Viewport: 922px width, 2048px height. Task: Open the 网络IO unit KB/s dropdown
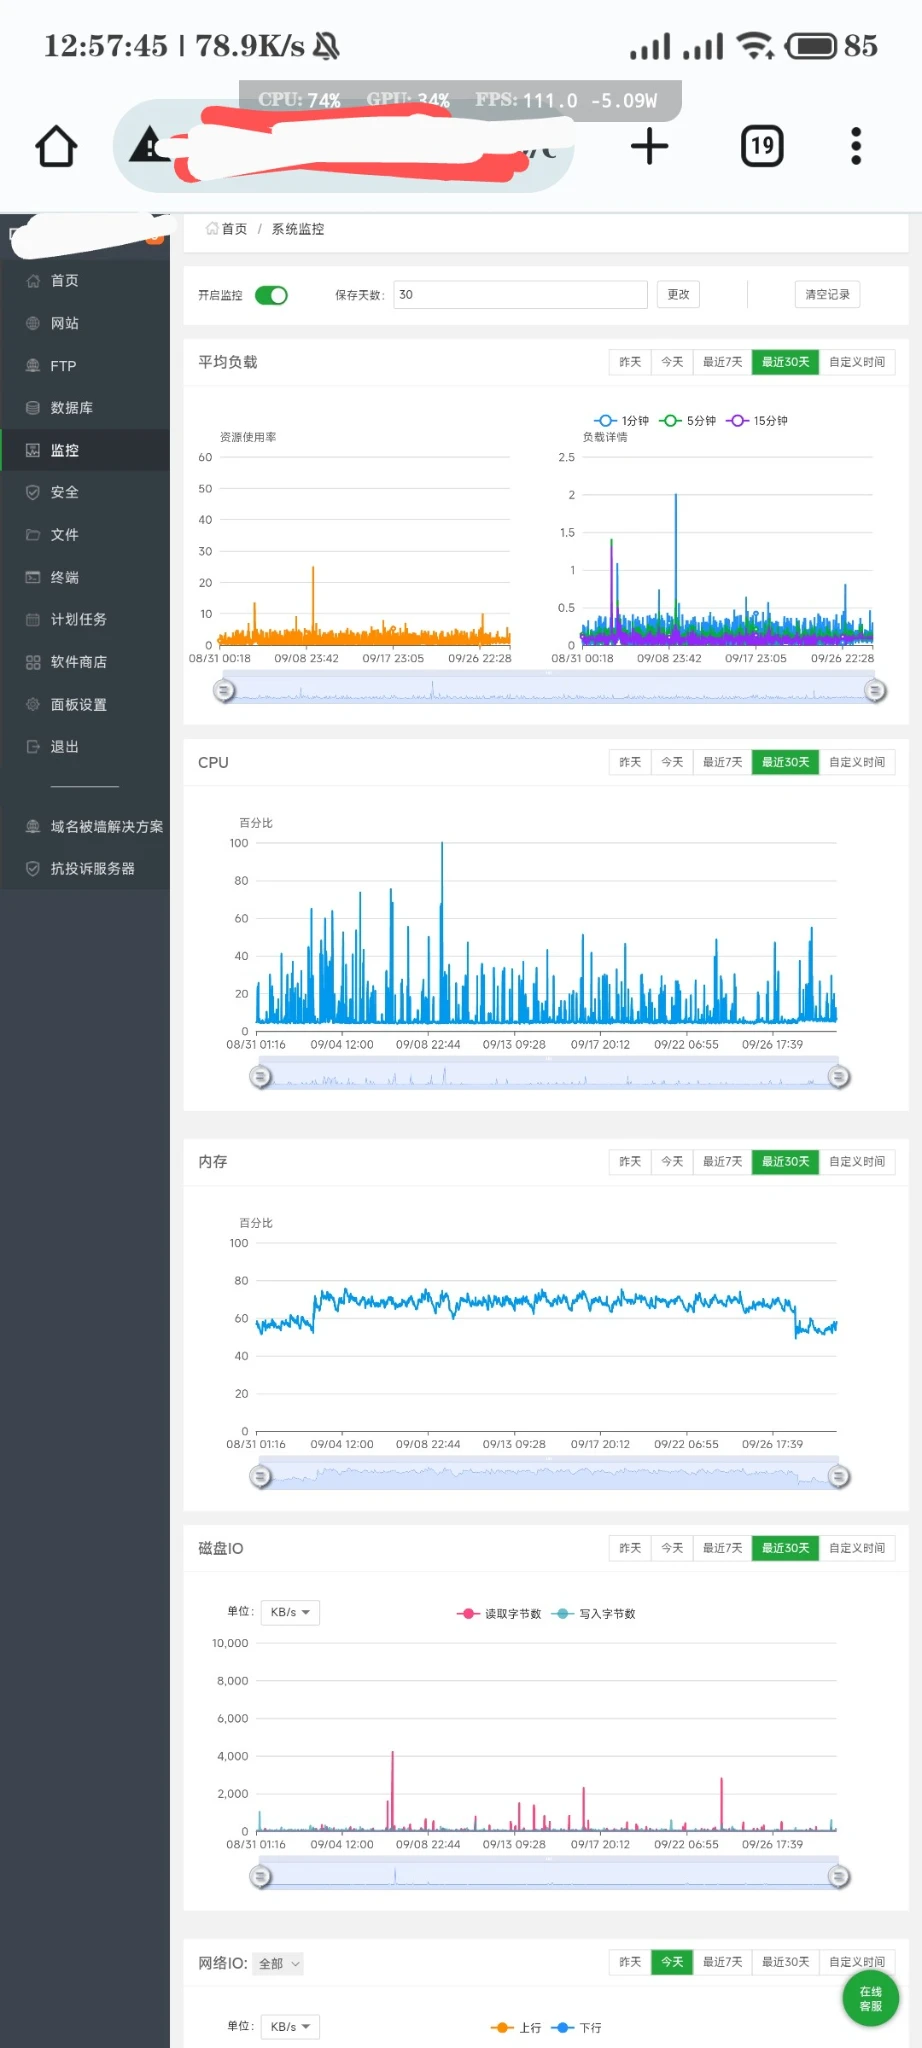pos(290,2026)
